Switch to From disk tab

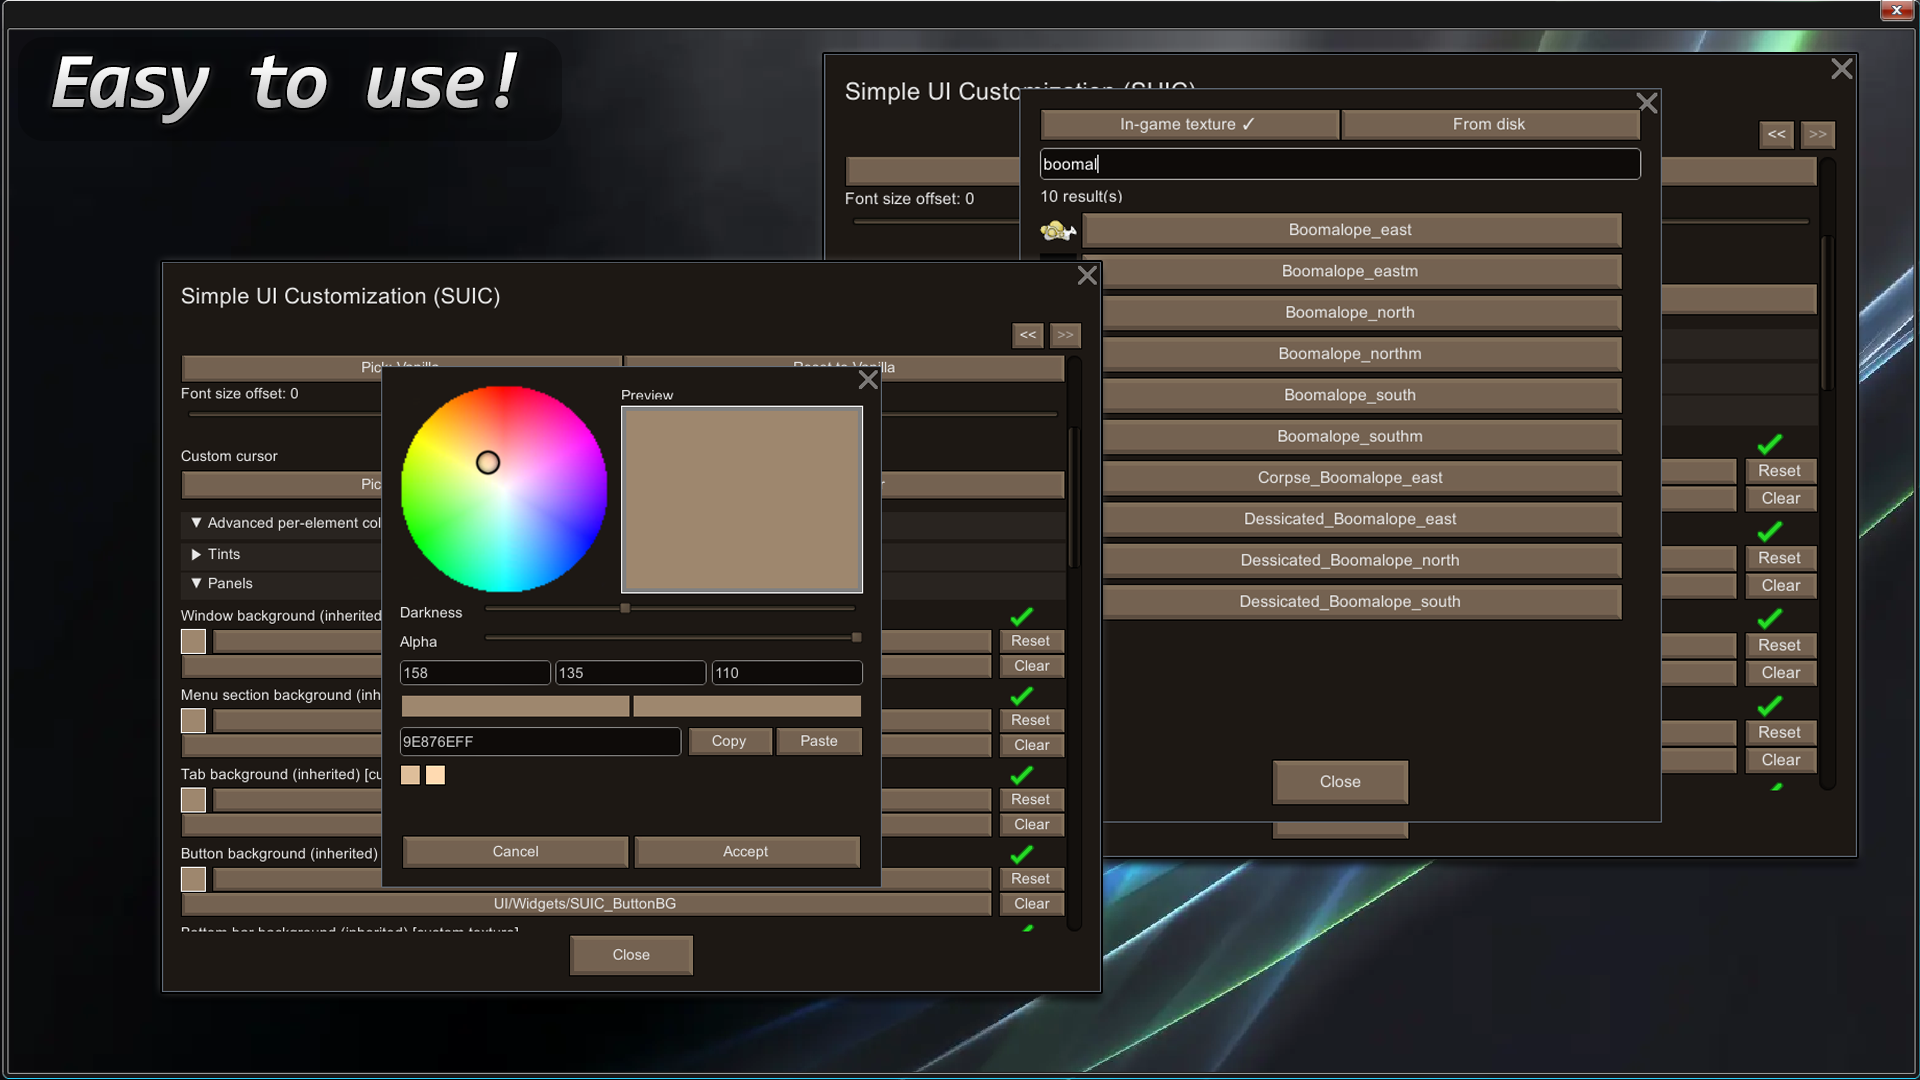click(x=1490, y=124)
